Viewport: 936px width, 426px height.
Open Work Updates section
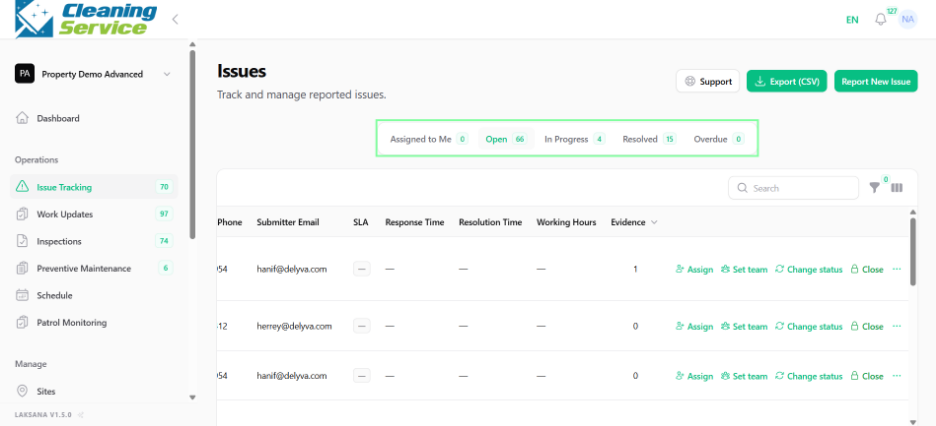tap(94, 214)
